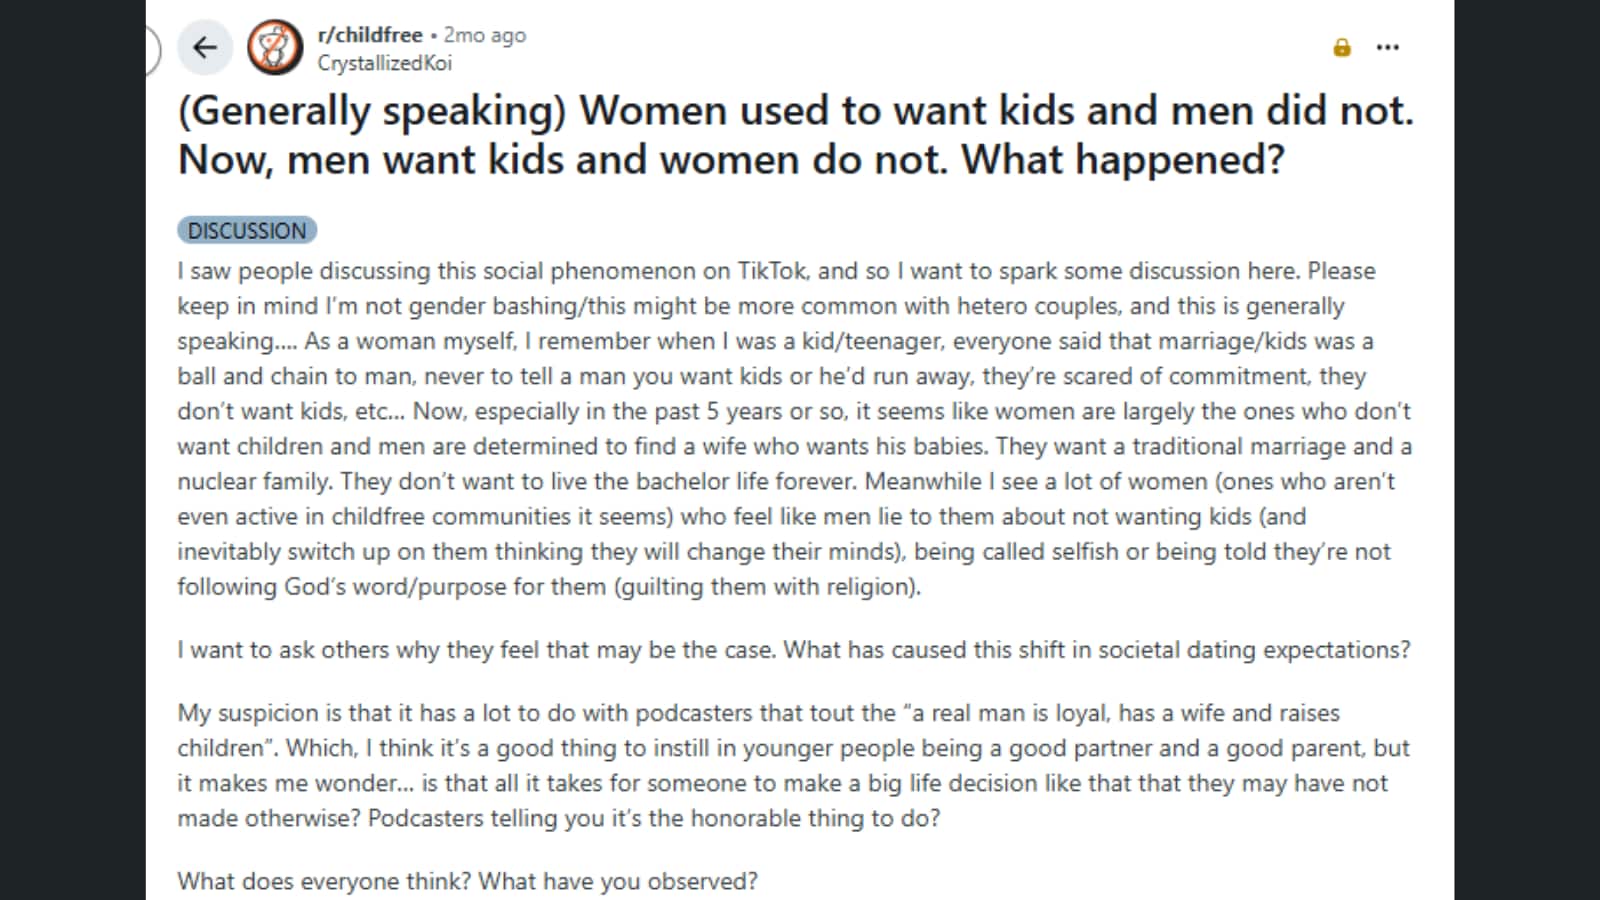The image size is (1600, 900).
Task: Click the partial circular button at left edge
Action: pos(152,49)
